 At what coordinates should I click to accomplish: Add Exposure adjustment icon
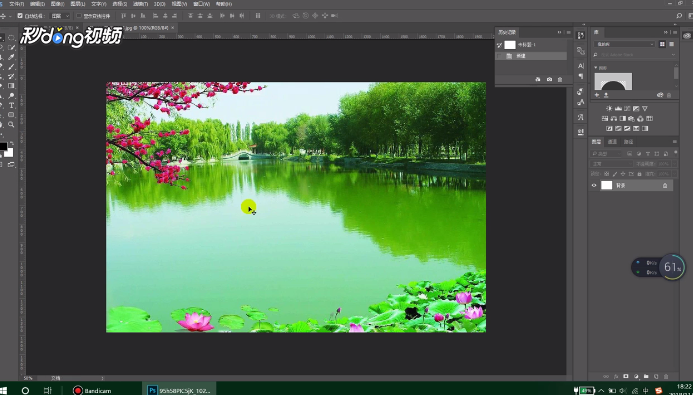click(x=636, y=108)
